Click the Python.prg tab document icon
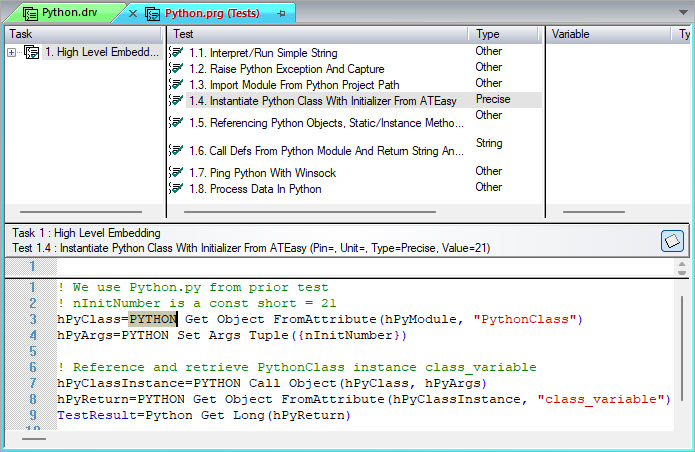 click(152, 14)
